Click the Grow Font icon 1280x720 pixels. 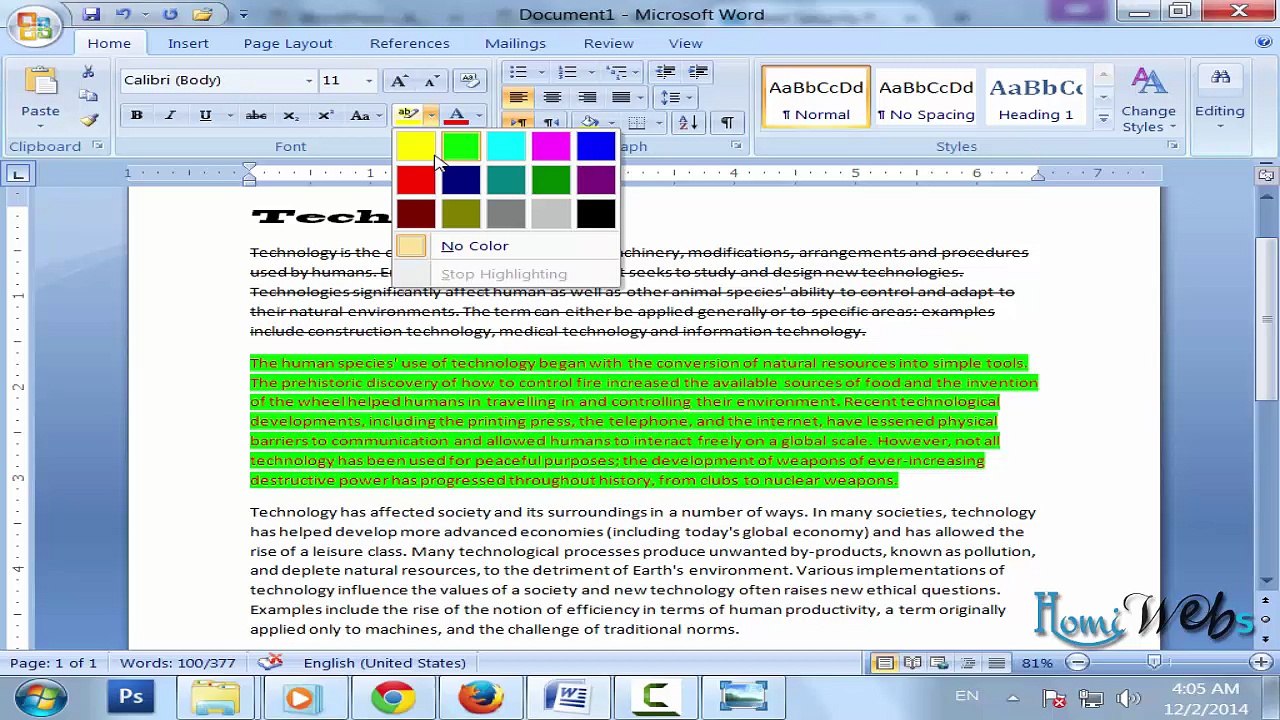(x=399, y=80)
